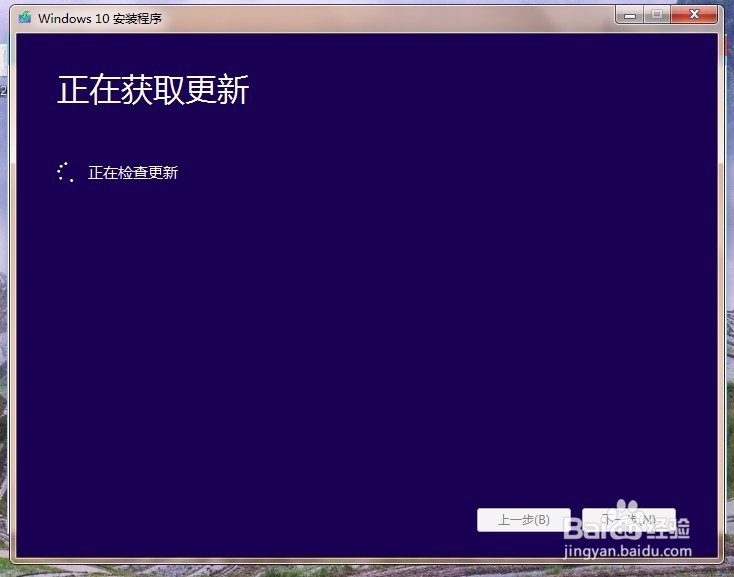This screenshot has height=577, width=734.
Task: Click the spinning progress indicator
Action: coord(66,172)
